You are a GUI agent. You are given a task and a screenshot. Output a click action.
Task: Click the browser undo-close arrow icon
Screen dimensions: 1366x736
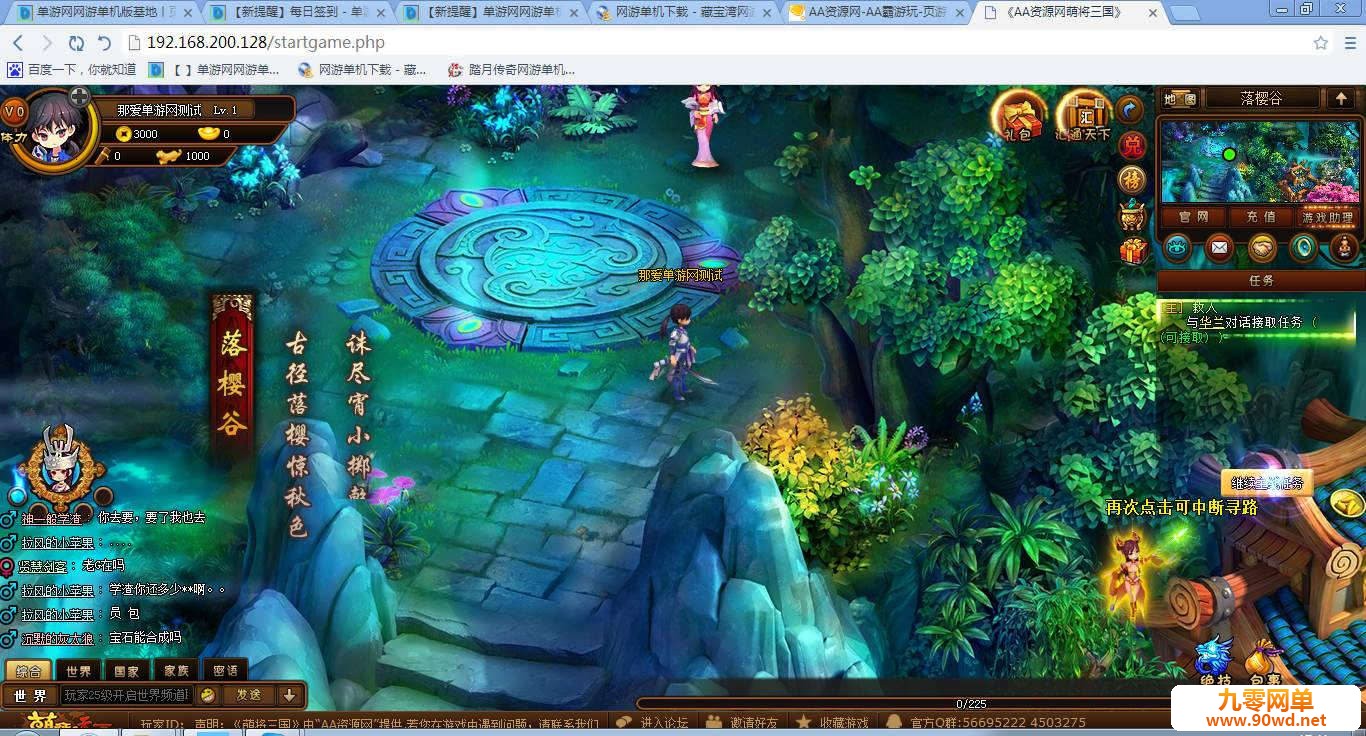(x=104, y=43)
